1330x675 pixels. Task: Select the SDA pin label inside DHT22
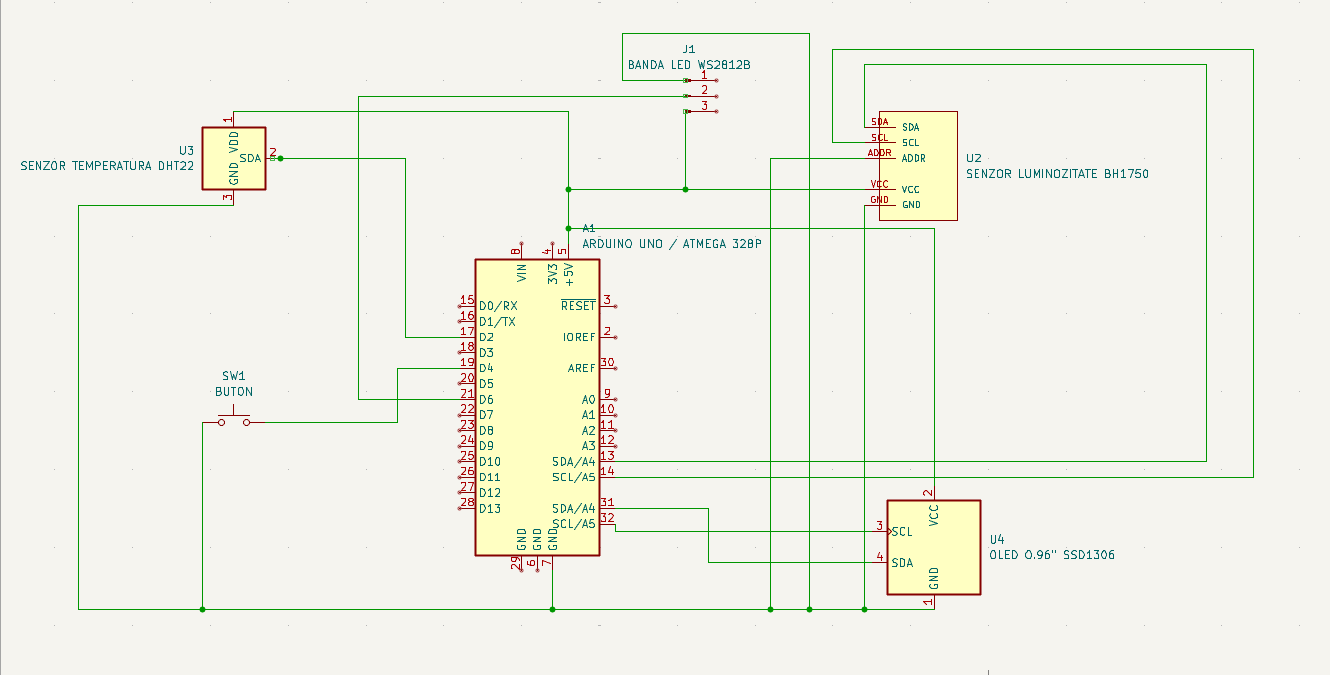tap(250, 158)
